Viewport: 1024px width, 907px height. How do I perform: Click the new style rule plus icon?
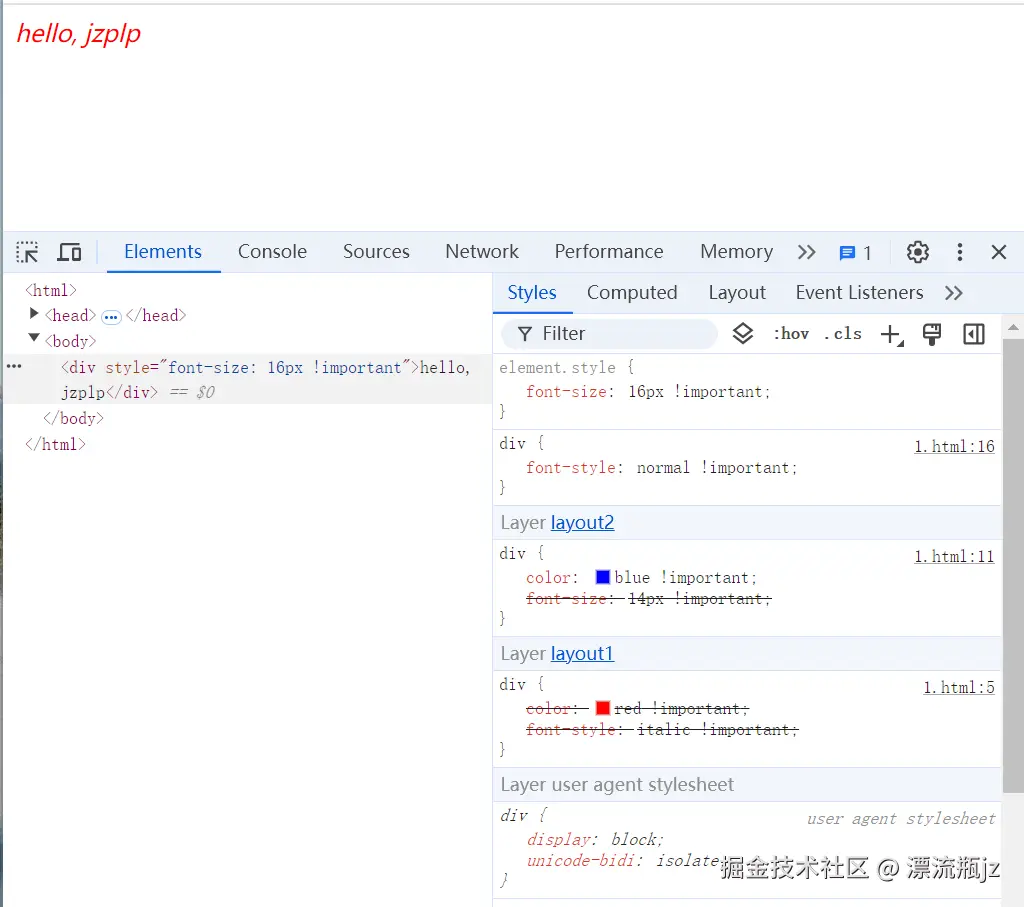pos(891,333)
